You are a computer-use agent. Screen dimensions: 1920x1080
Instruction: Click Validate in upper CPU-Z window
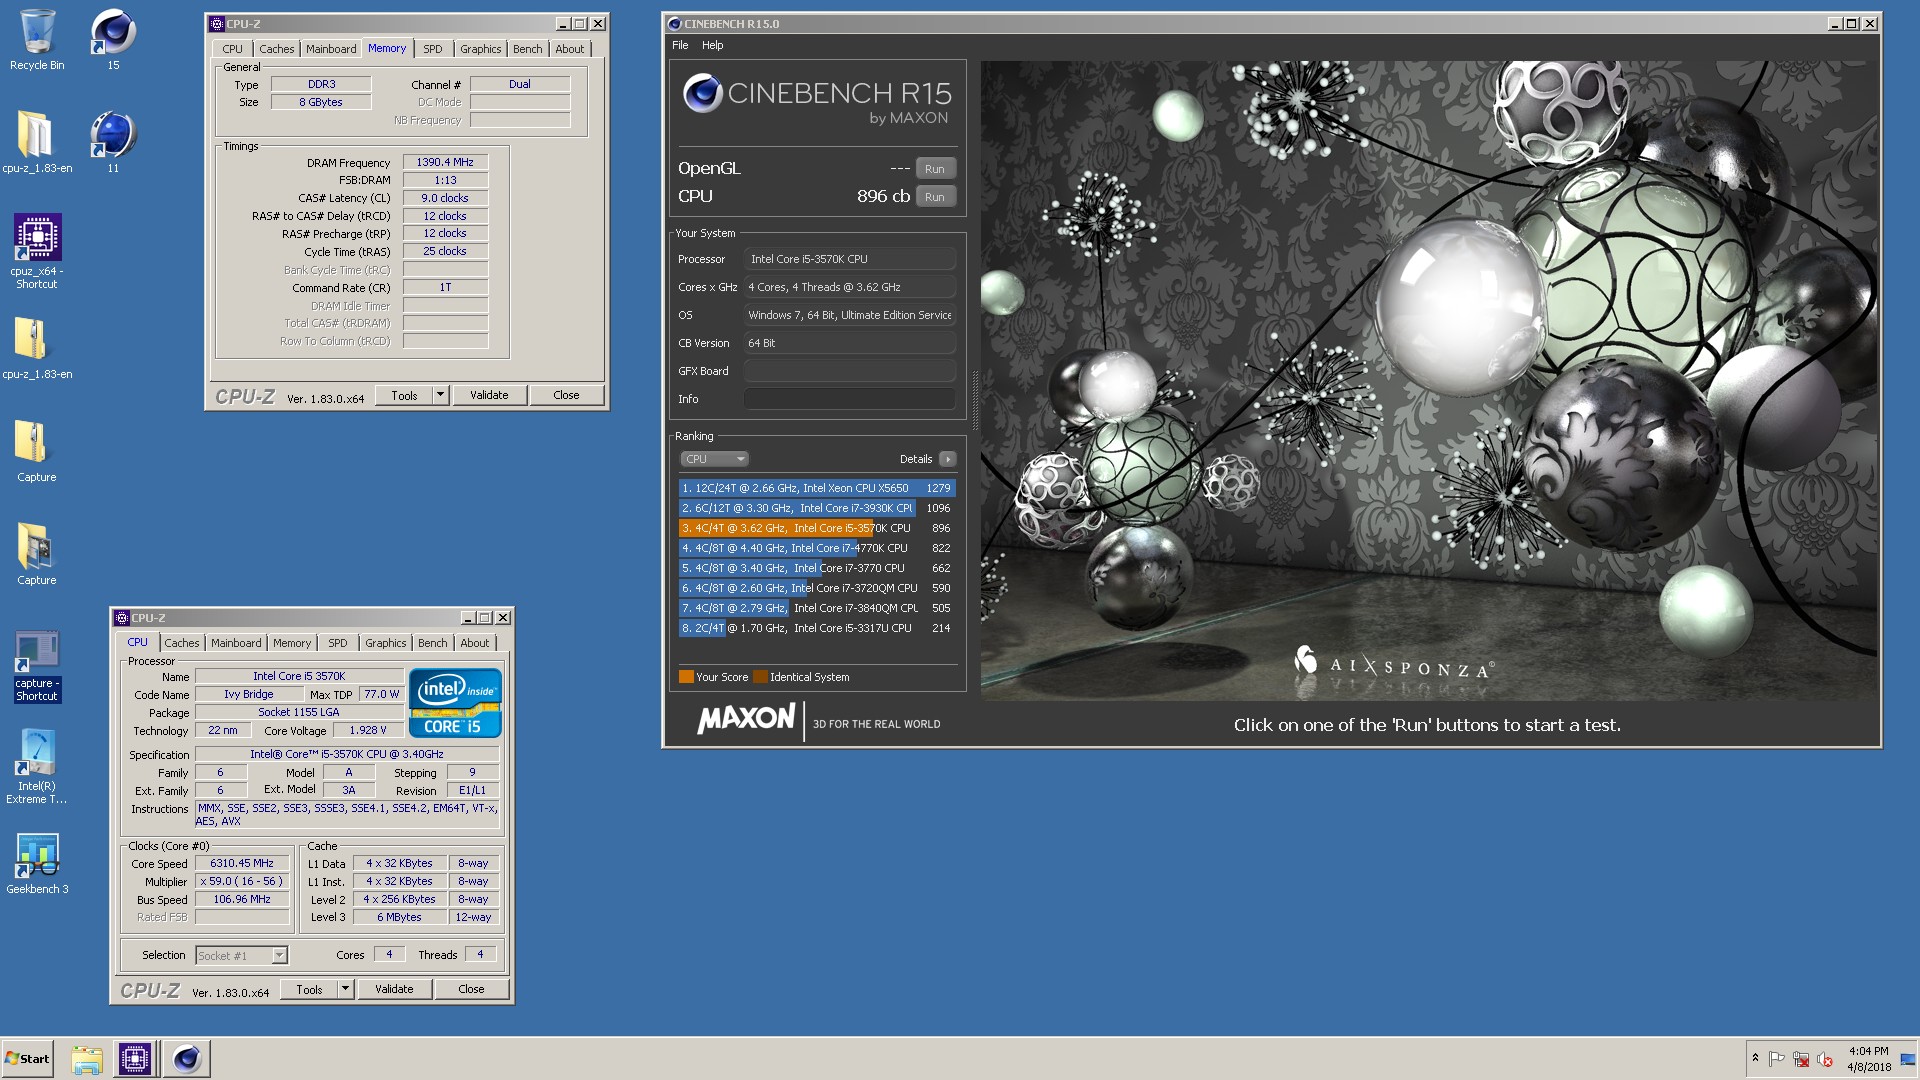point(489,395)
